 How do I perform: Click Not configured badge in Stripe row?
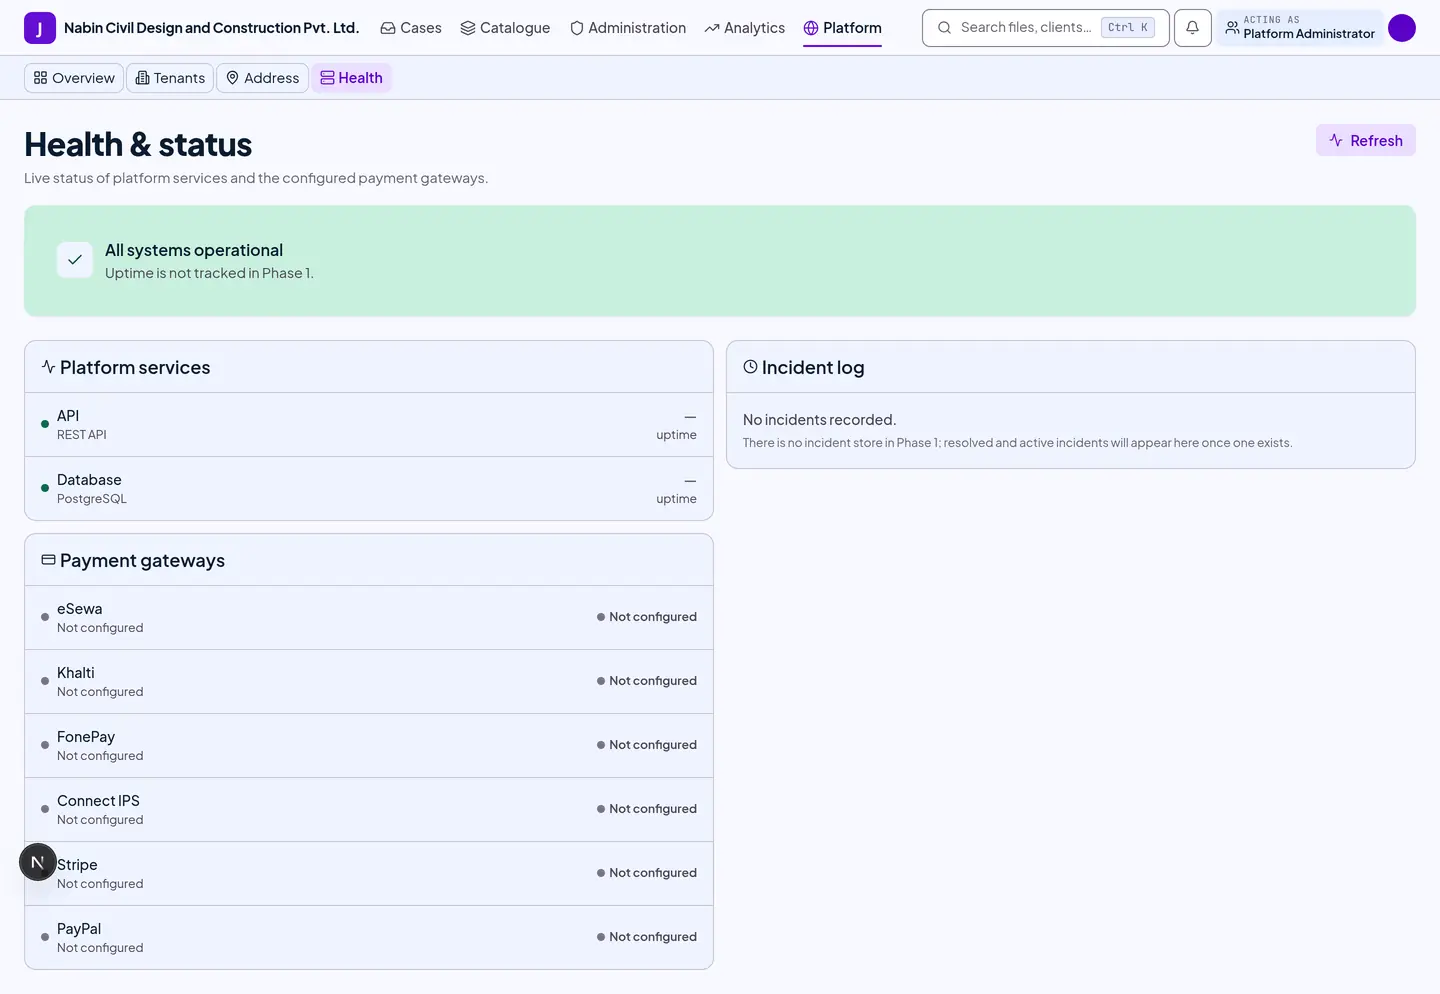point(646,873)
